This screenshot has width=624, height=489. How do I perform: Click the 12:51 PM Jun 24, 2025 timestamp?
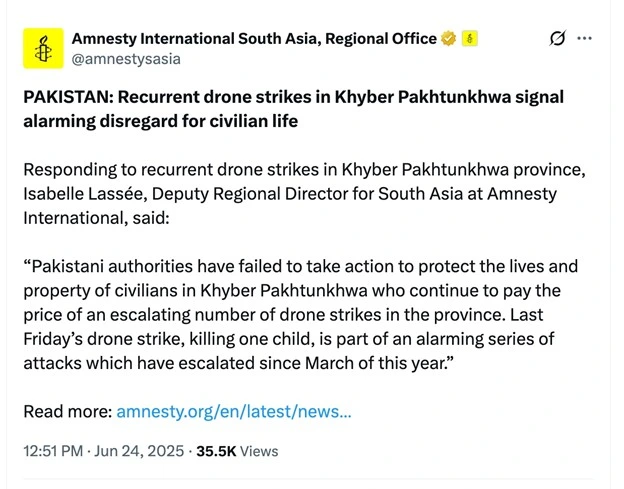coord(103,451)
